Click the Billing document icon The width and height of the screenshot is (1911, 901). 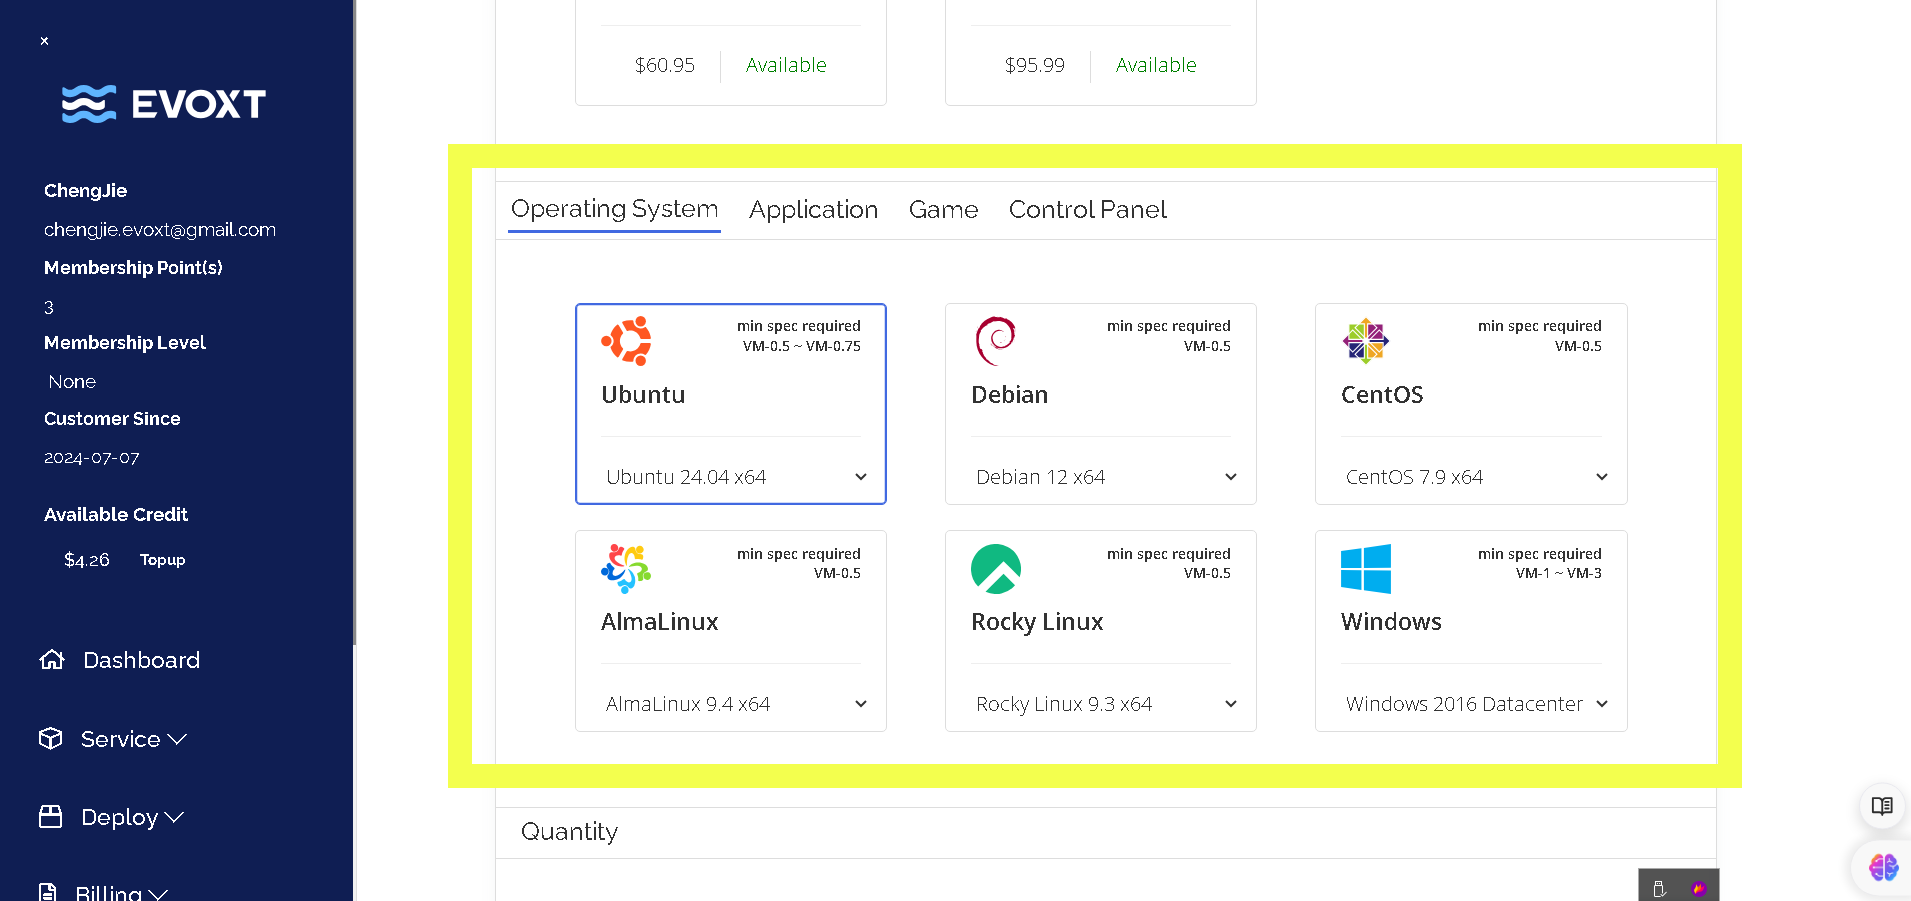tap(47, 892)
